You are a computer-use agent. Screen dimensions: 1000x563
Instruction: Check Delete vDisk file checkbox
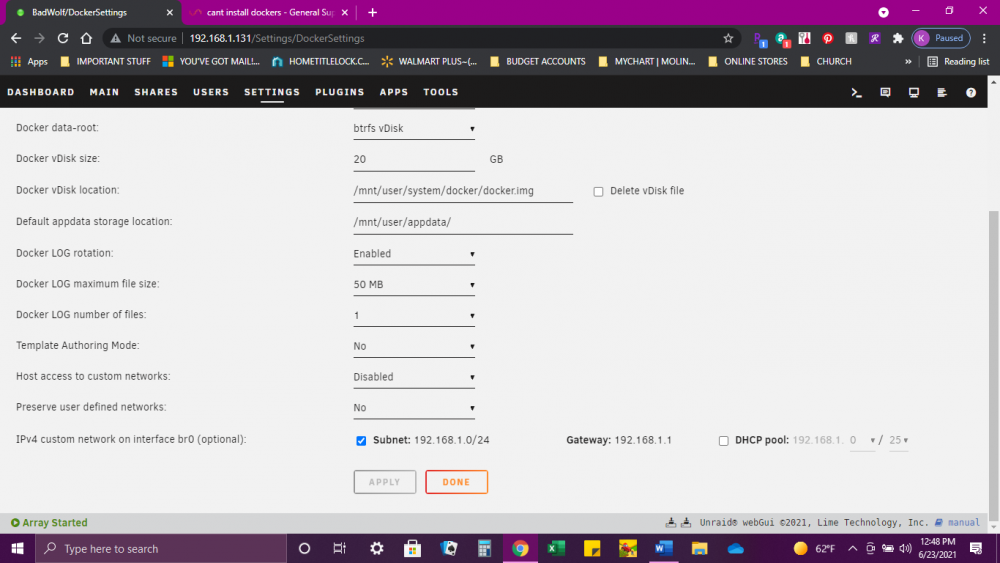598,191
